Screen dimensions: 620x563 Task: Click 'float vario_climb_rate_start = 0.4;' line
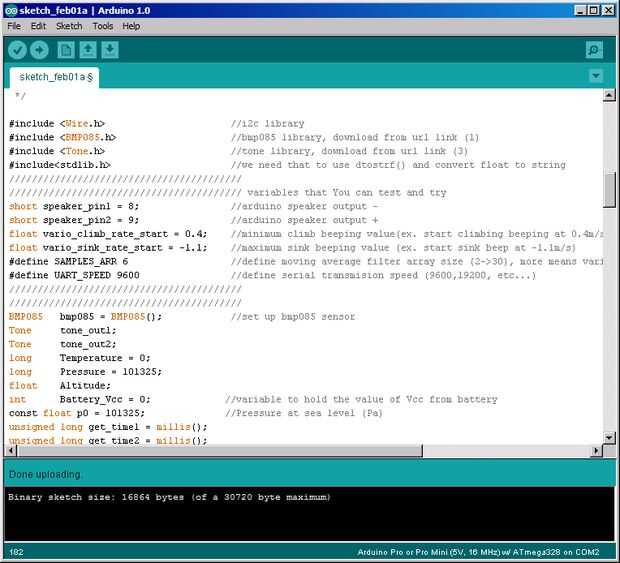coord(108,234)
